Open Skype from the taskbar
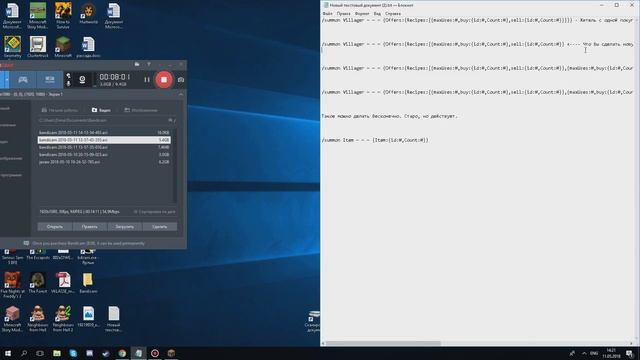The height and width of the screenshot is (360, 640). tap(73, 353)
